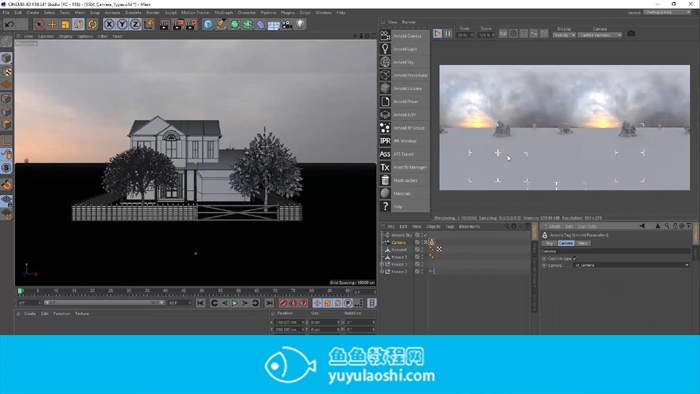Screen dimensions: 700x394
Task: Open the Simulate menu
Action: [x=133, y=12]
